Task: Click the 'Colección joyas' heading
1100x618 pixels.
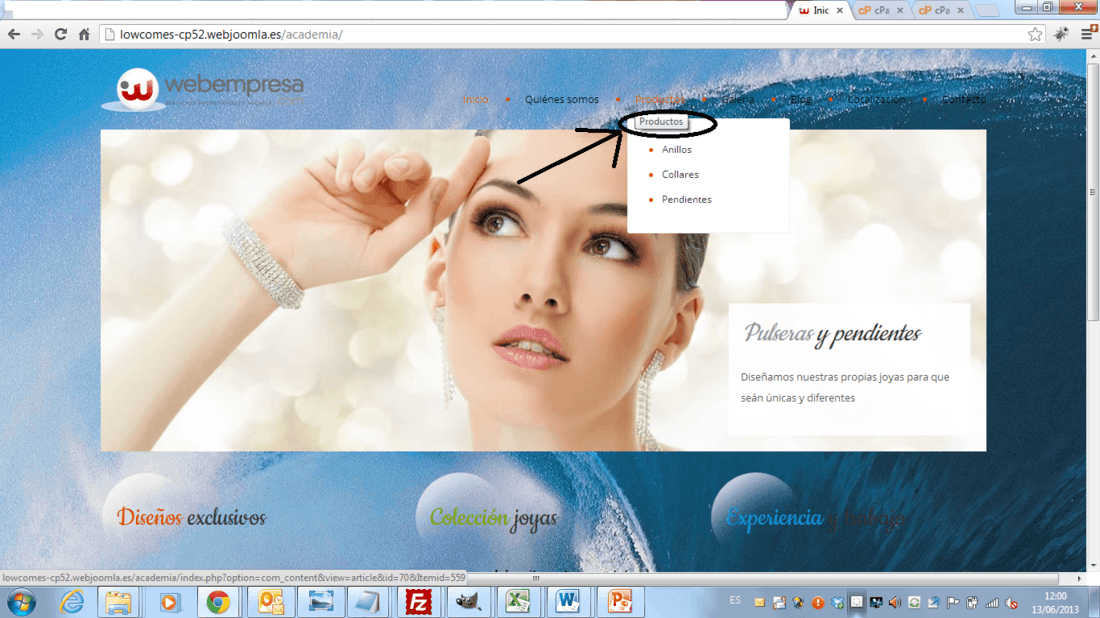Action: (493, 518)
